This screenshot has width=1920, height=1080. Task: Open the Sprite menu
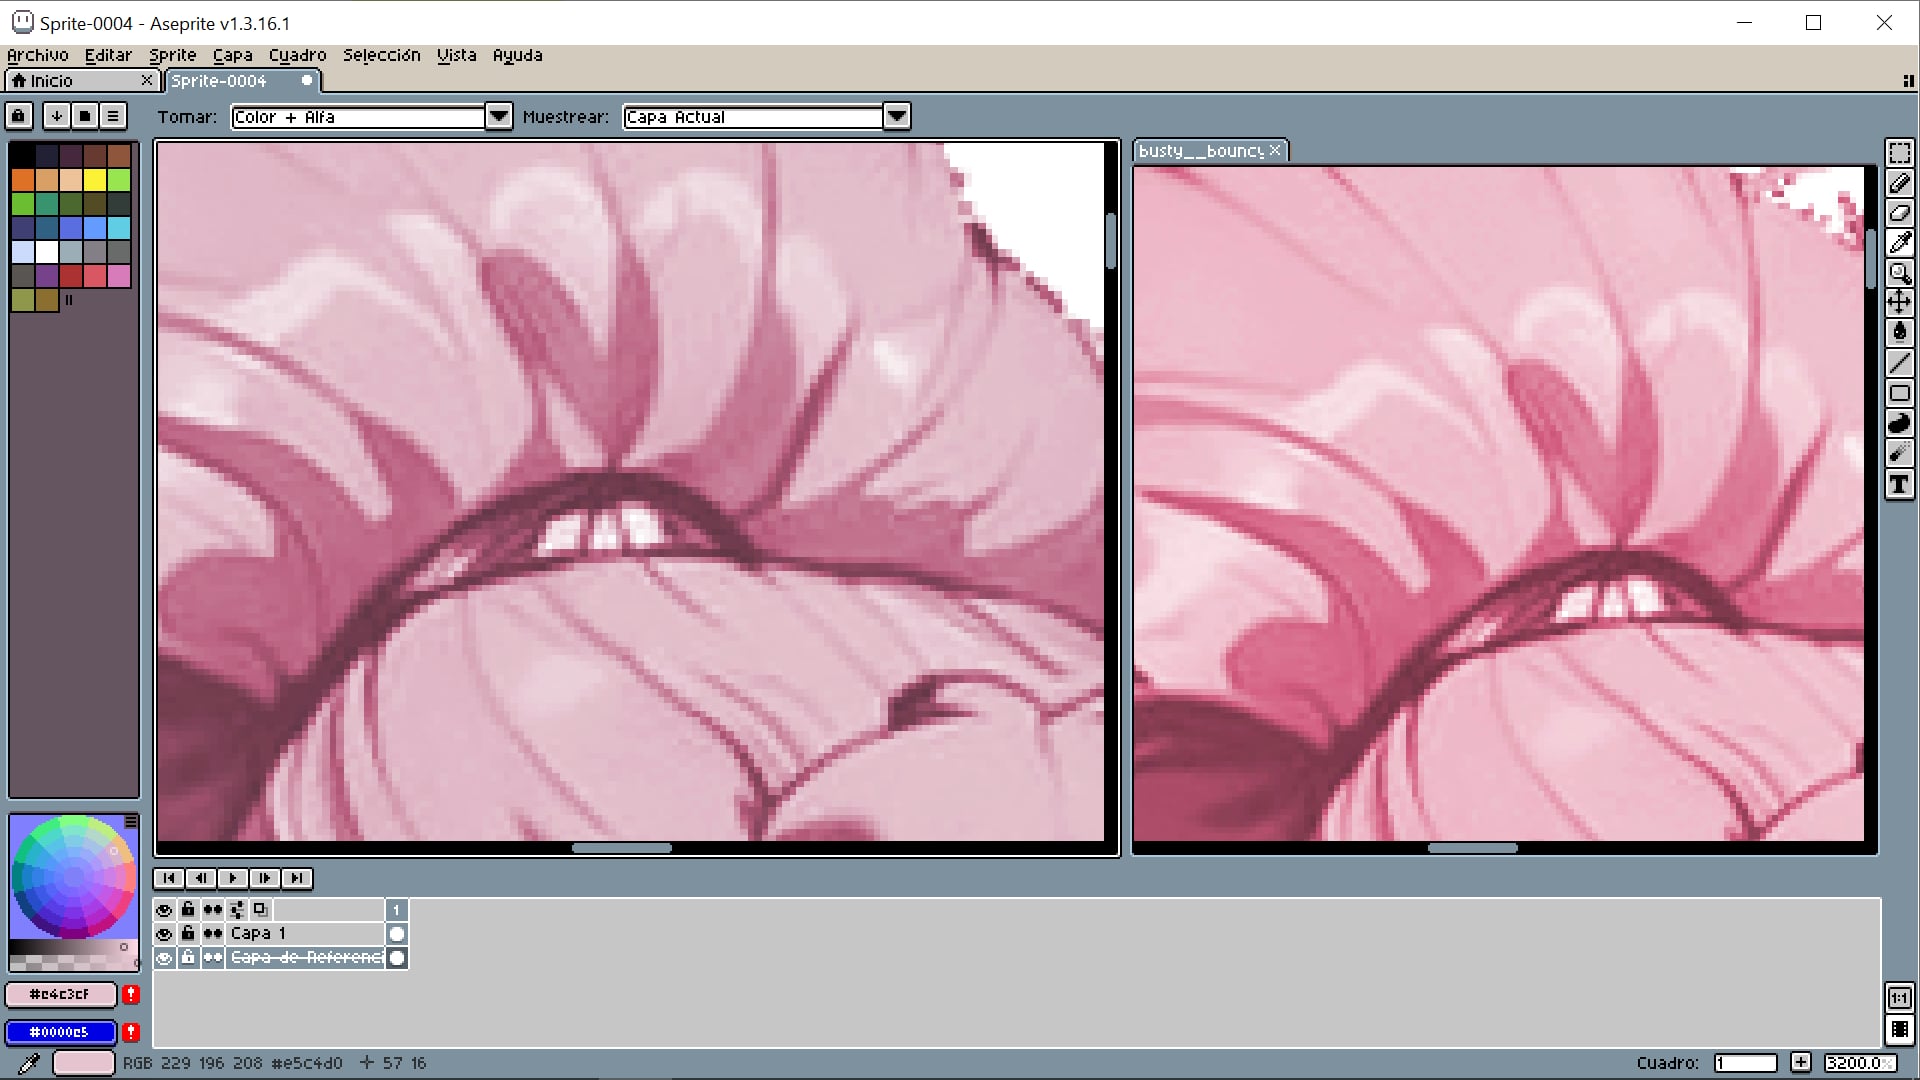172,55
